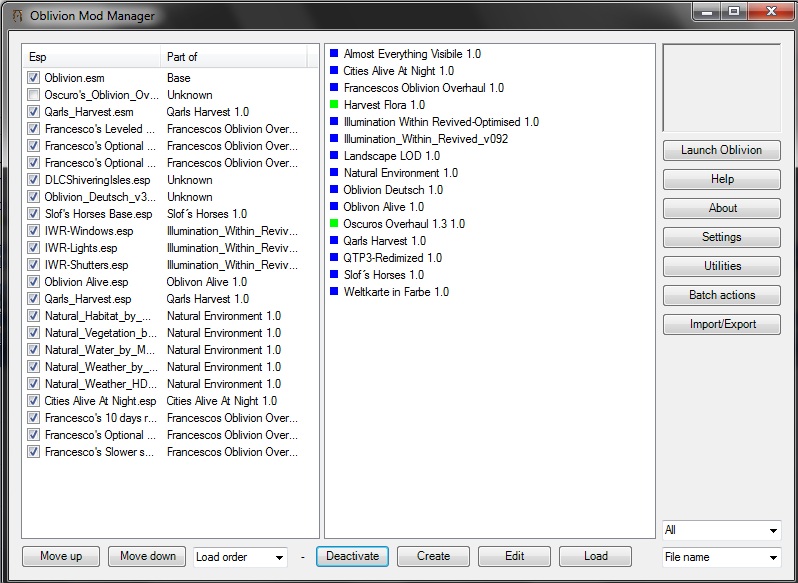Click the blue square beside Slof's Horses 1.0
Viewport: 798px width, 583px height.
pyautogui.click(x=335, y=275)
